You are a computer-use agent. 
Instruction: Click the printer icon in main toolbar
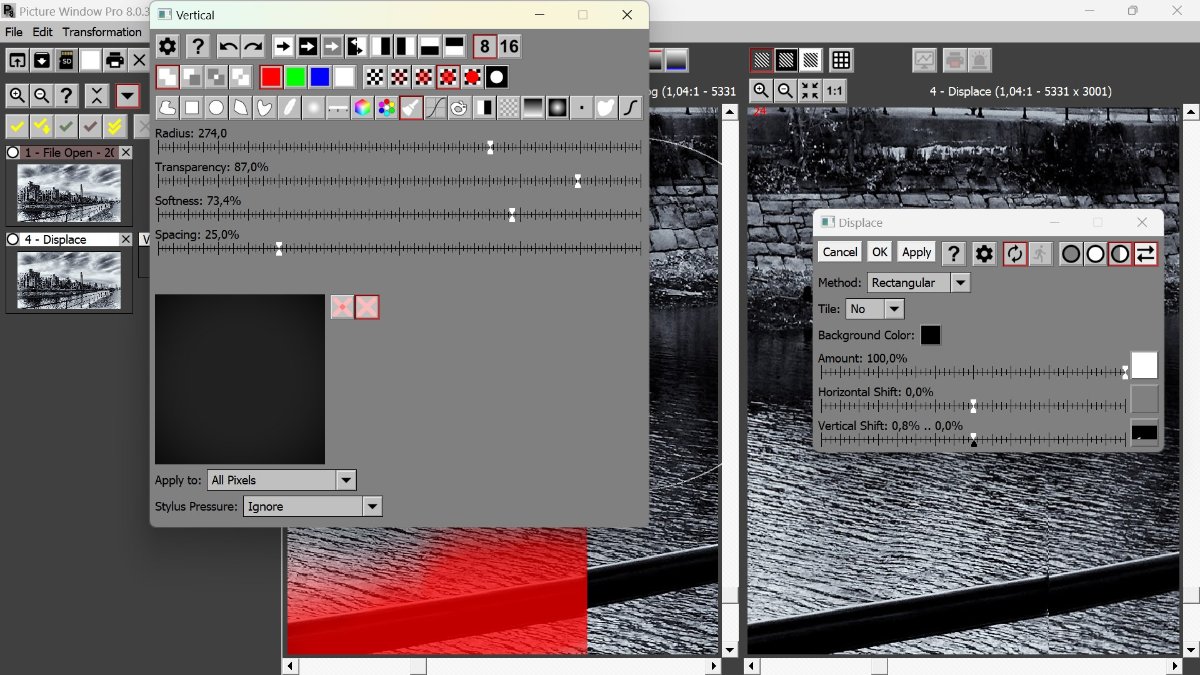tap(115, 60)
